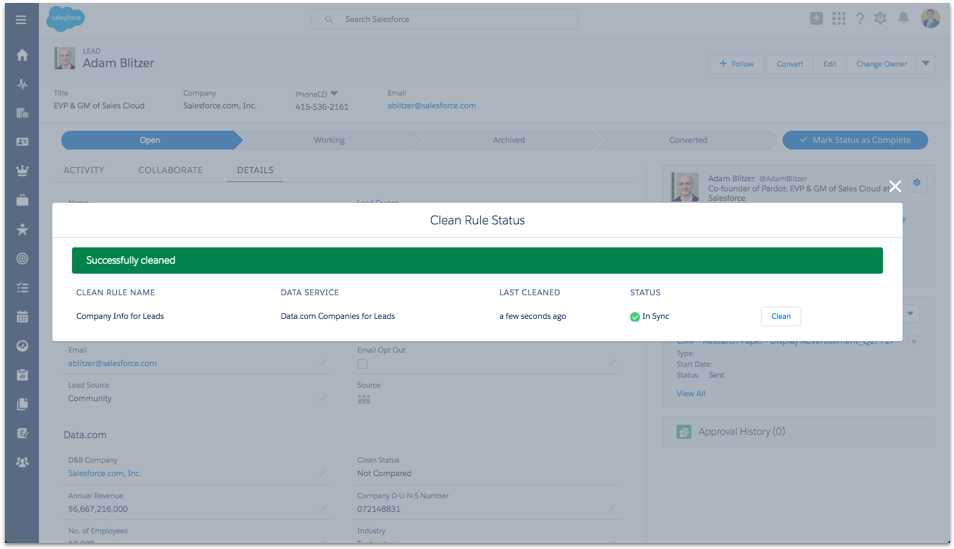Open Accounts building icon in sidebar
This screenshot has height=549, width=954.
coord(22,113)
